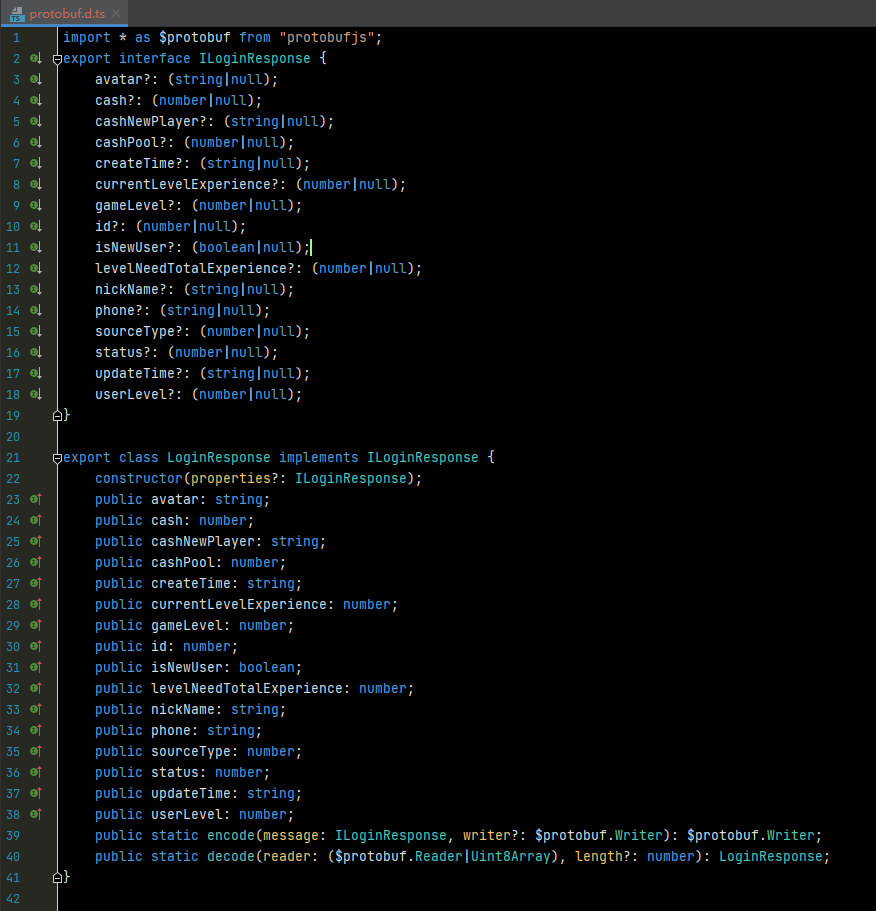Click the implements icon beside public updateTime
Screen dimensions: 876x911
[35, 793]
